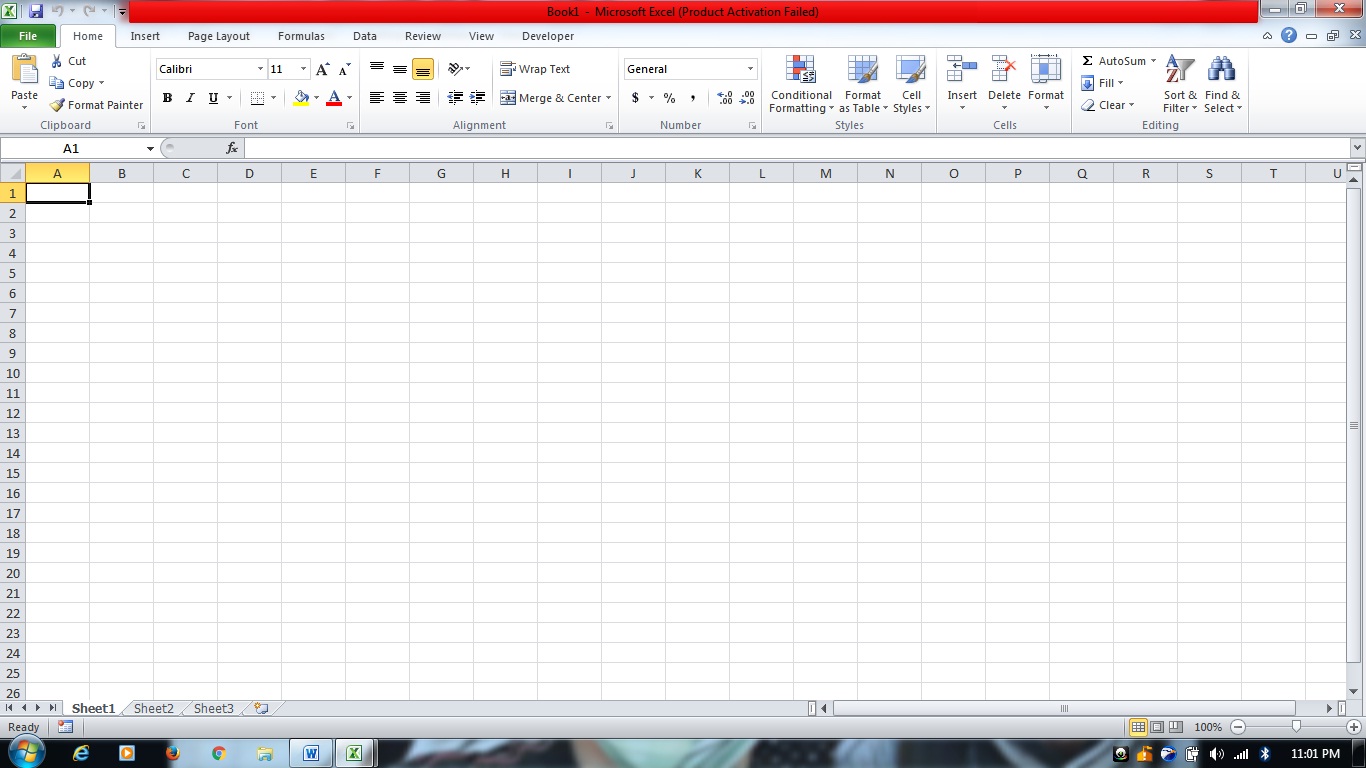Apply the Borders button
This screenshot has width=1366, height=768.
click(258, 98)
